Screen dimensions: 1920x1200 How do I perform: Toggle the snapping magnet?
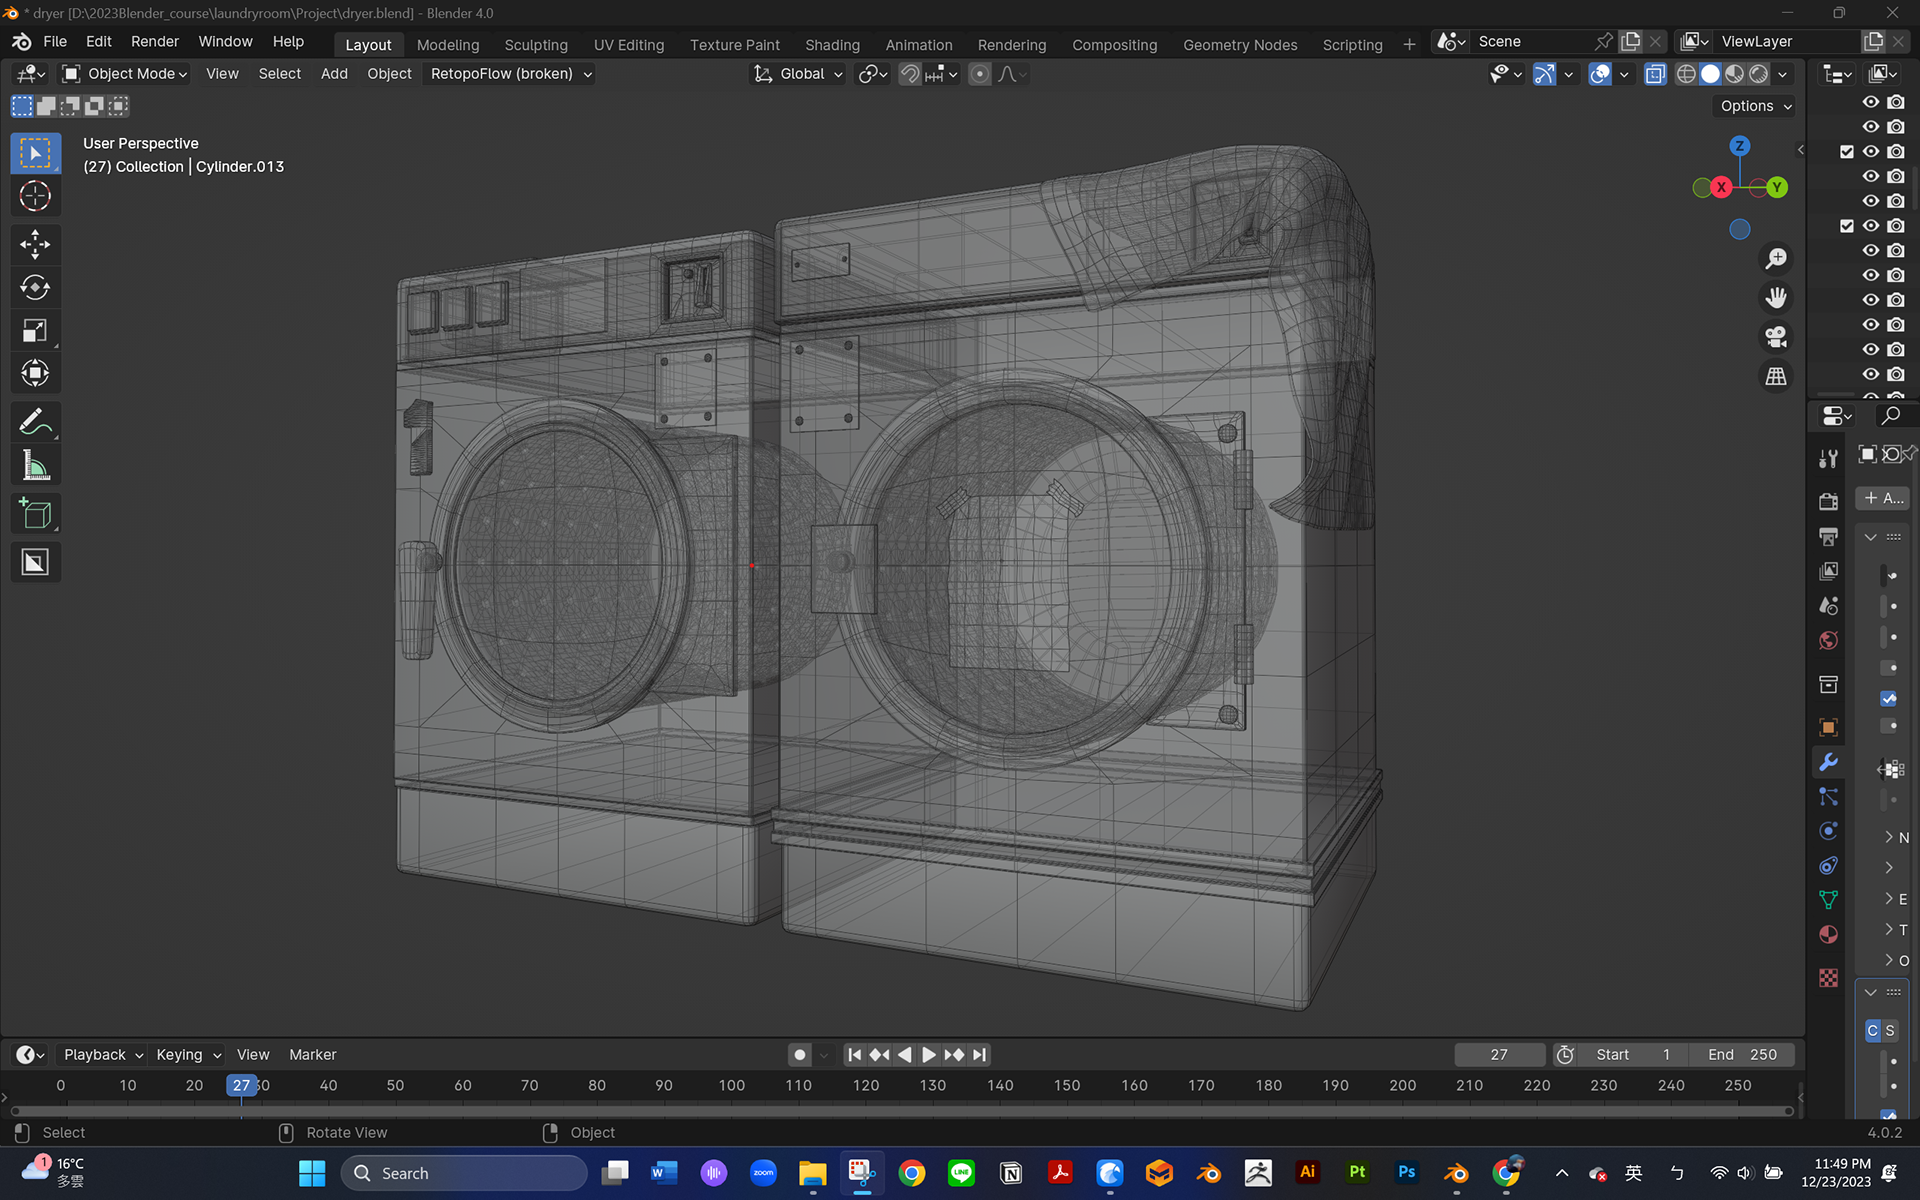coord(909,74)
